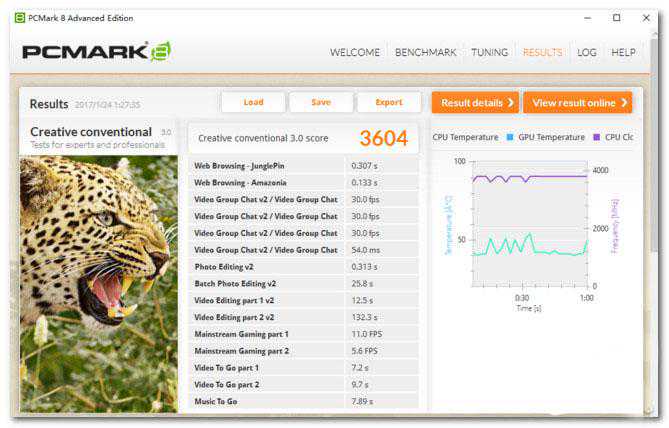
Task: Click the GPU Temperature blue legend swatch
Action: tap(510, 137)
